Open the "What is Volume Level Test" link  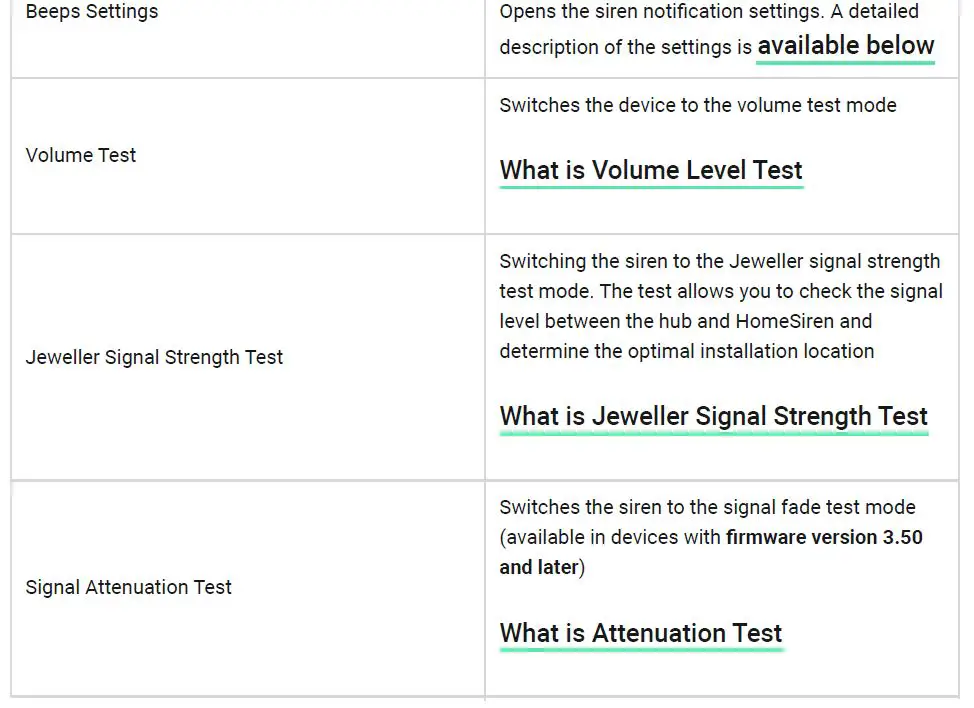click(x=651, y=170)
